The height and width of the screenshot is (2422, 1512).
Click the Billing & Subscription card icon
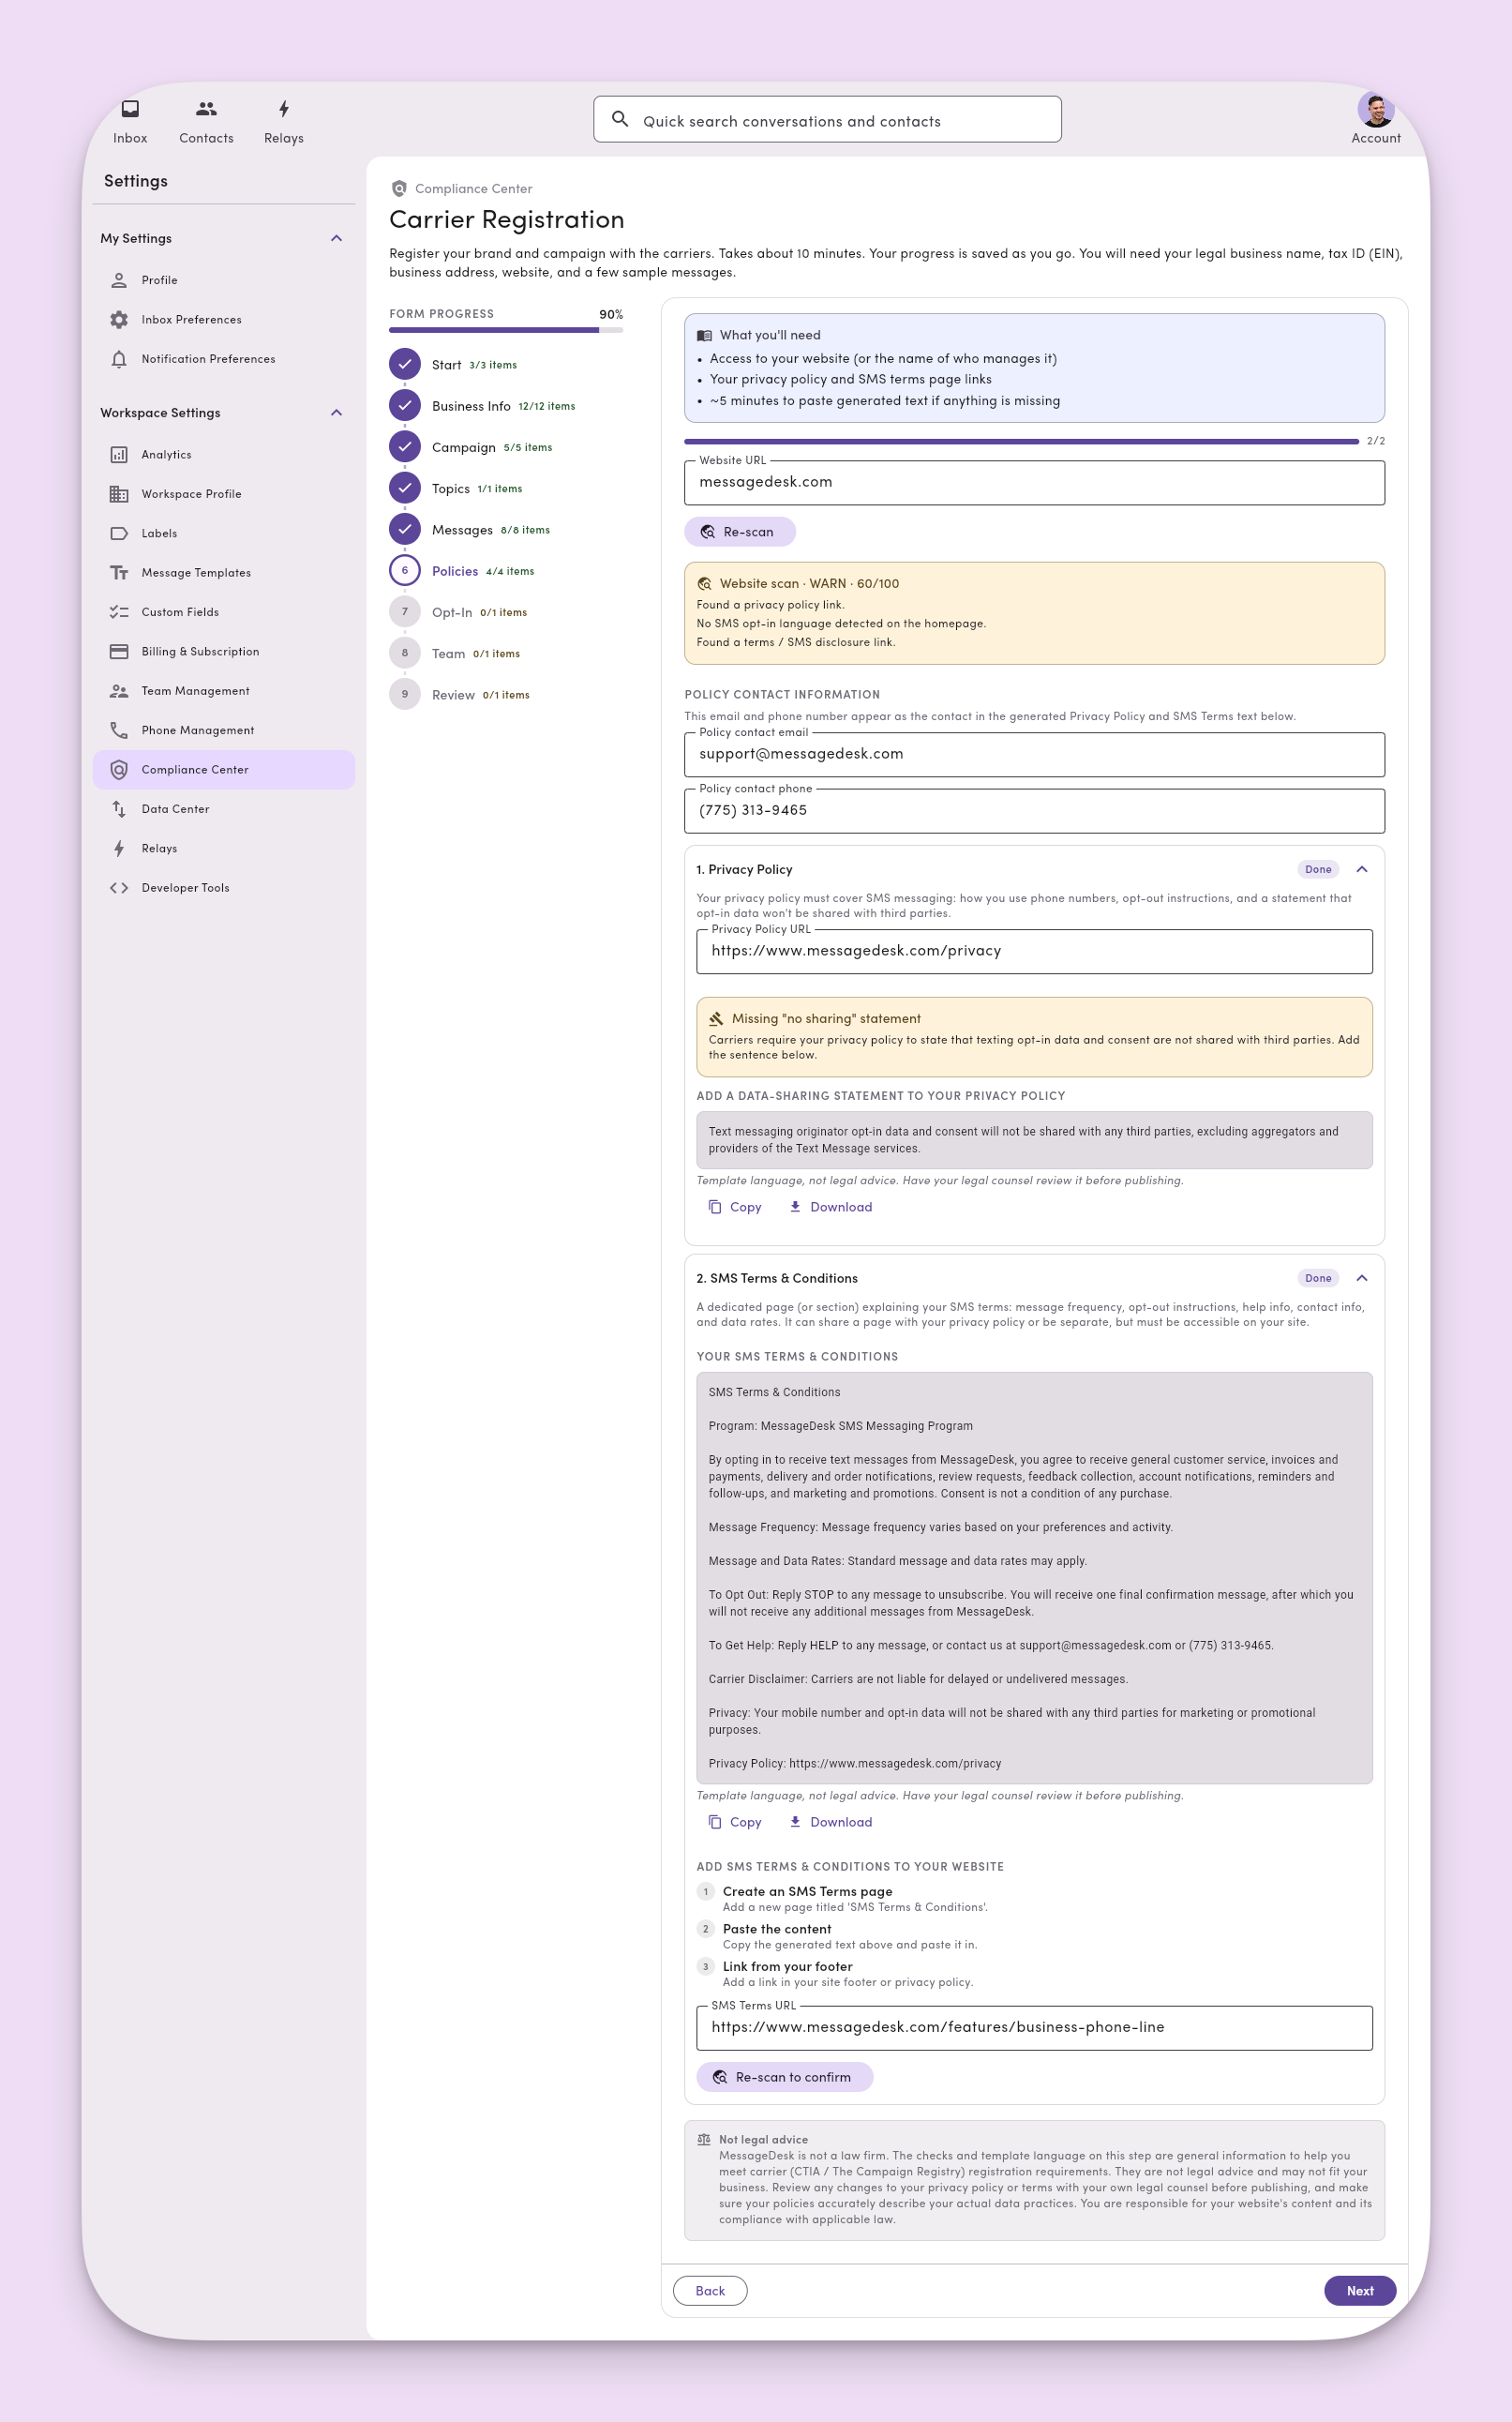pos(119,651)
